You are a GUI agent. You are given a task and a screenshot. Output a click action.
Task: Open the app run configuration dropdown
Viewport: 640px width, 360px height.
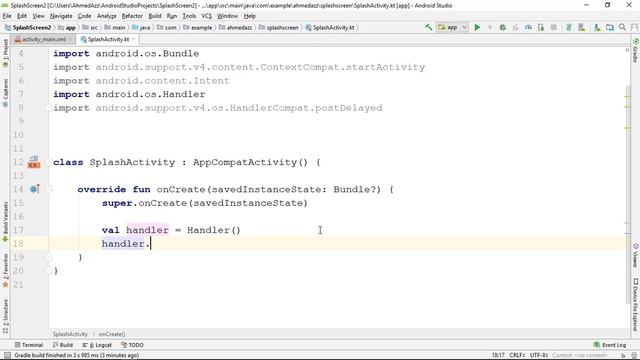[452, 27]
